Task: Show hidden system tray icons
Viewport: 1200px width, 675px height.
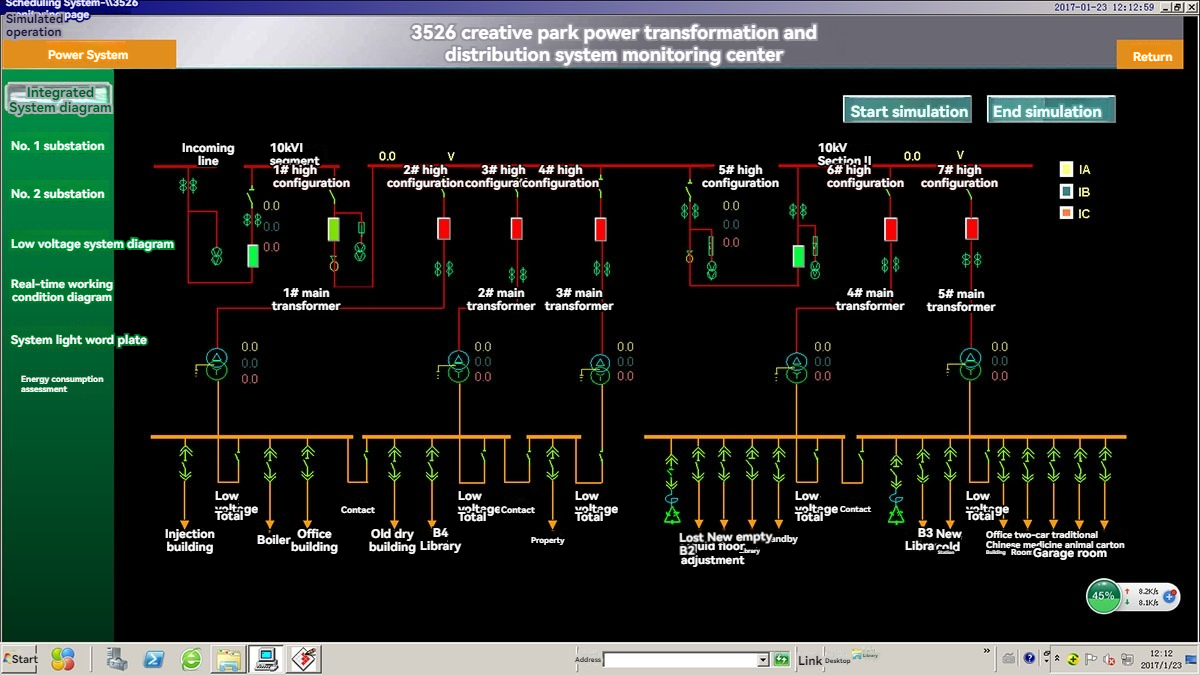Action: (1059, 659)
